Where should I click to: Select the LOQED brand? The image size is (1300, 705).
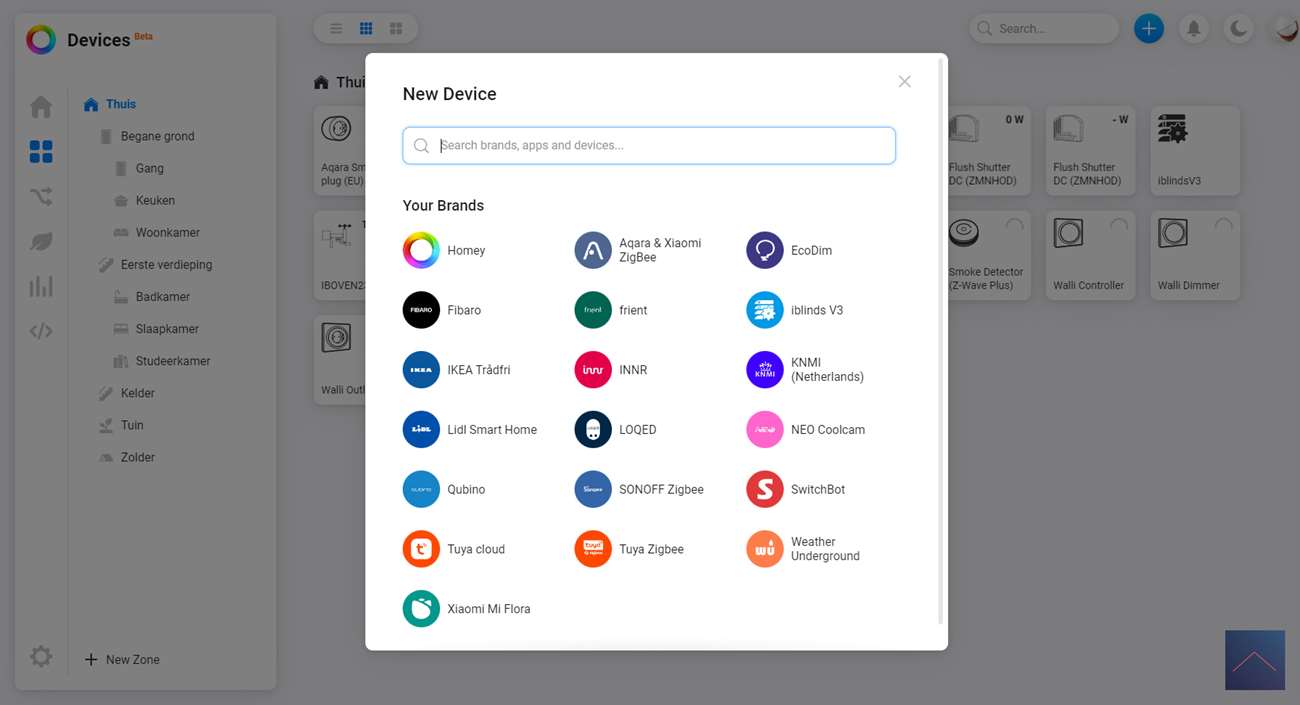[x=616, y=430]
